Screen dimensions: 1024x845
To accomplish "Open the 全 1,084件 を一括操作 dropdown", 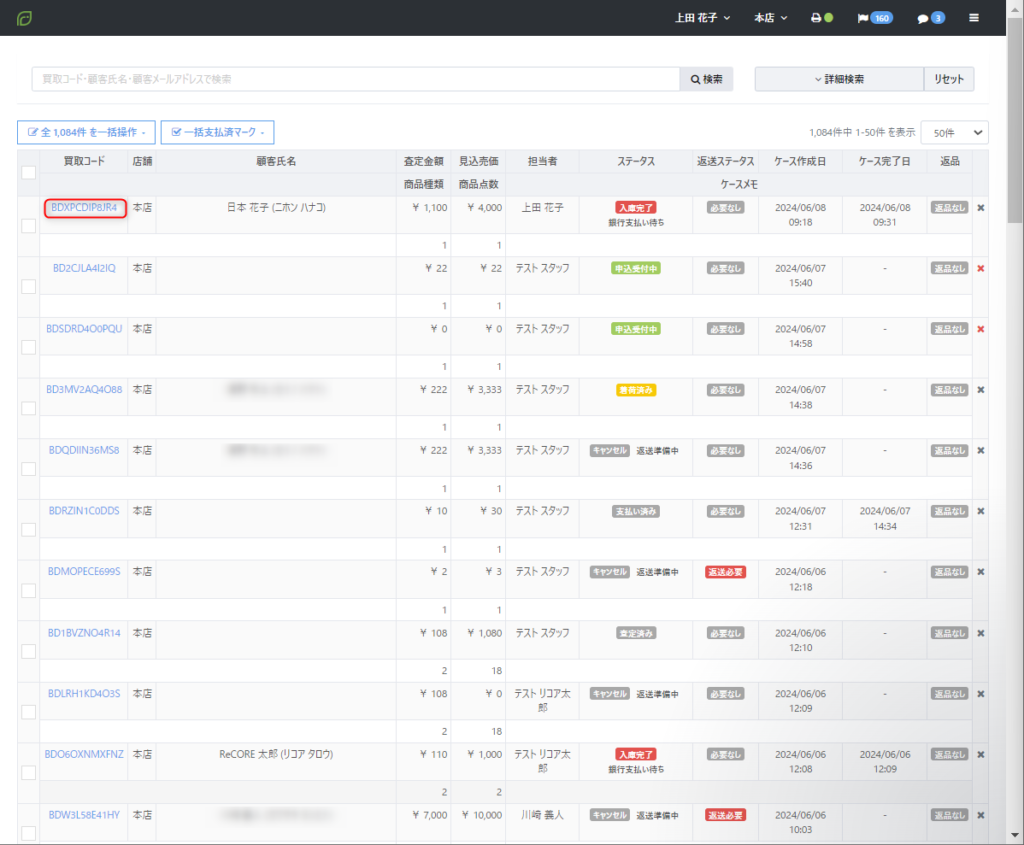I will tap(86, 132).
